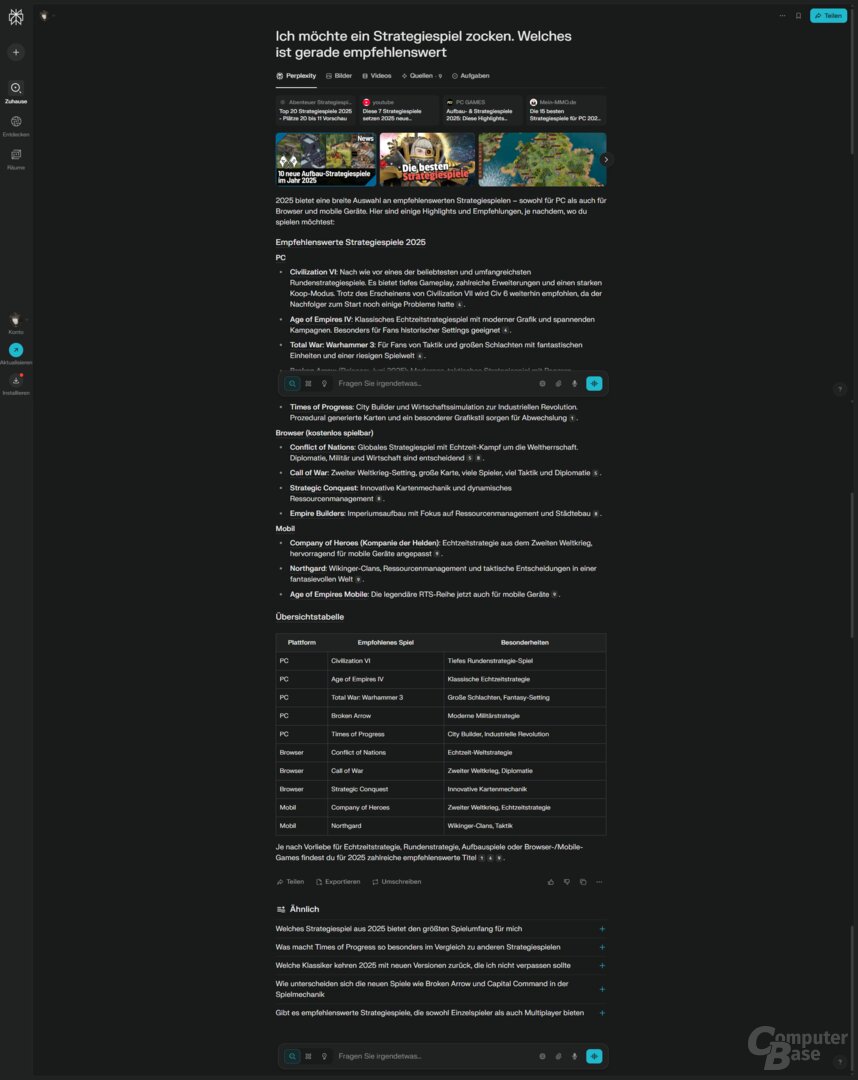Click the "Conflict of Nations" table cell
This screenshot has width=858, height=1080.
pos(386,753)
